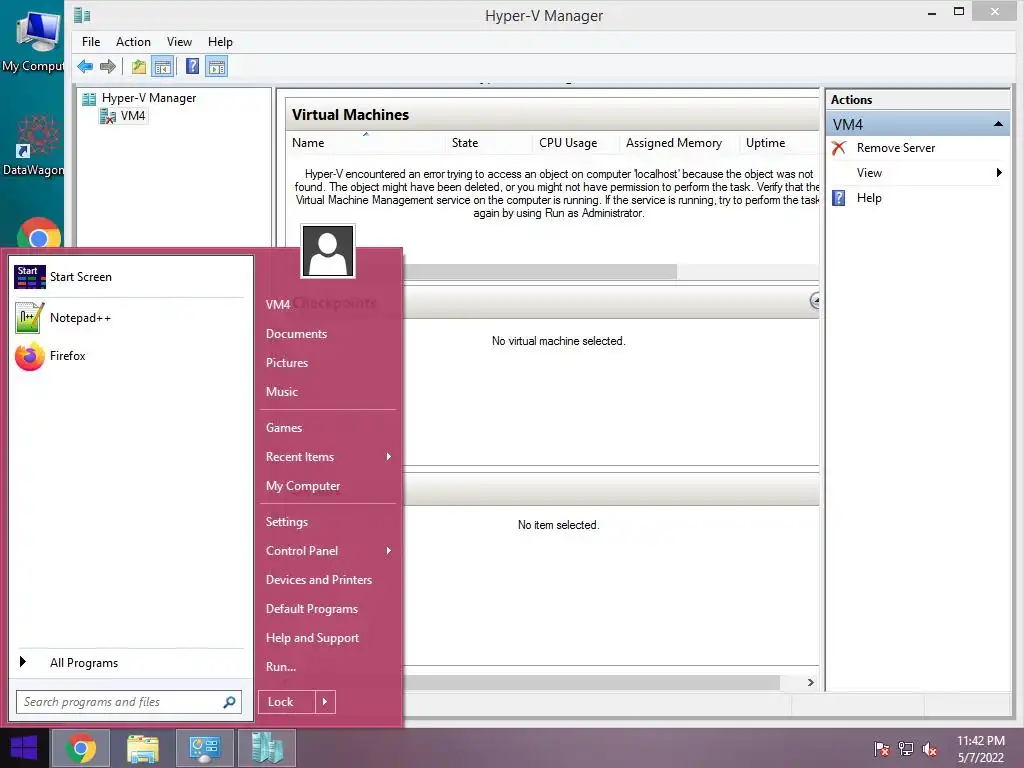Screen dimensions: 1024x768
Task: Click the Up one level folder icon
Action: tap(138, 67)
